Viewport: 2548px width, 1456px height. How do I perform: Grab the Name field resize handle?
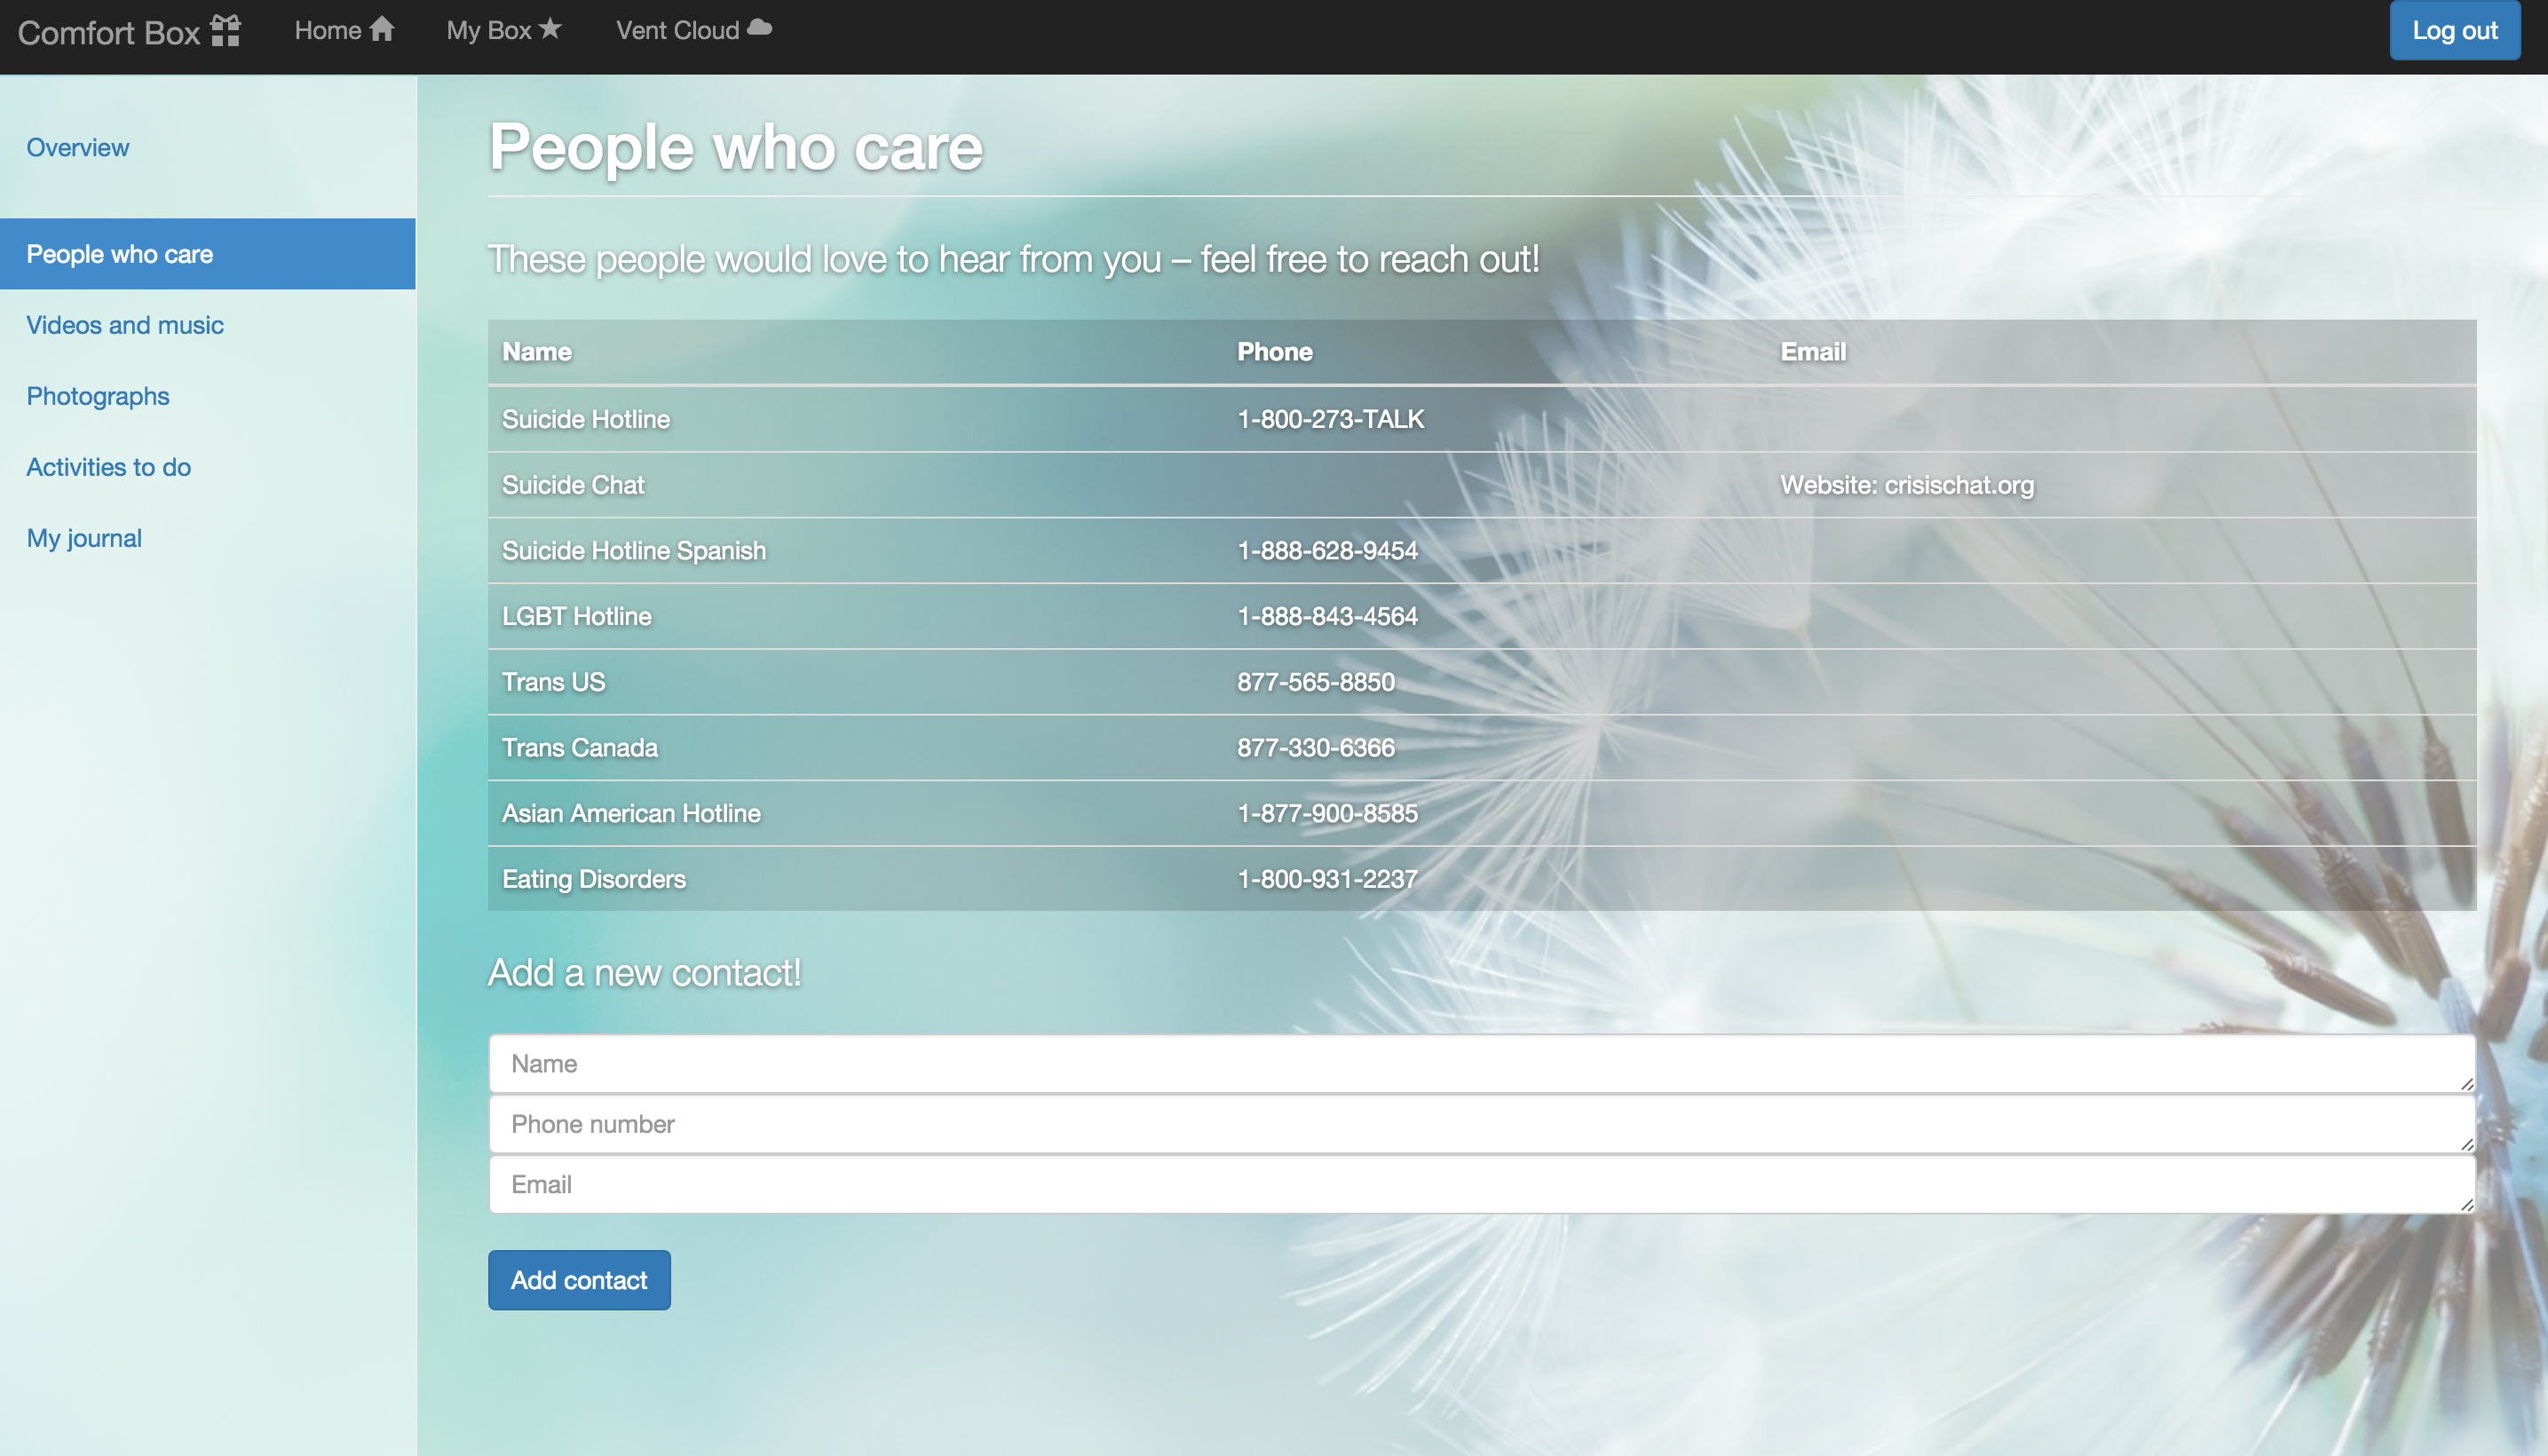[x=2466, y=1083]
